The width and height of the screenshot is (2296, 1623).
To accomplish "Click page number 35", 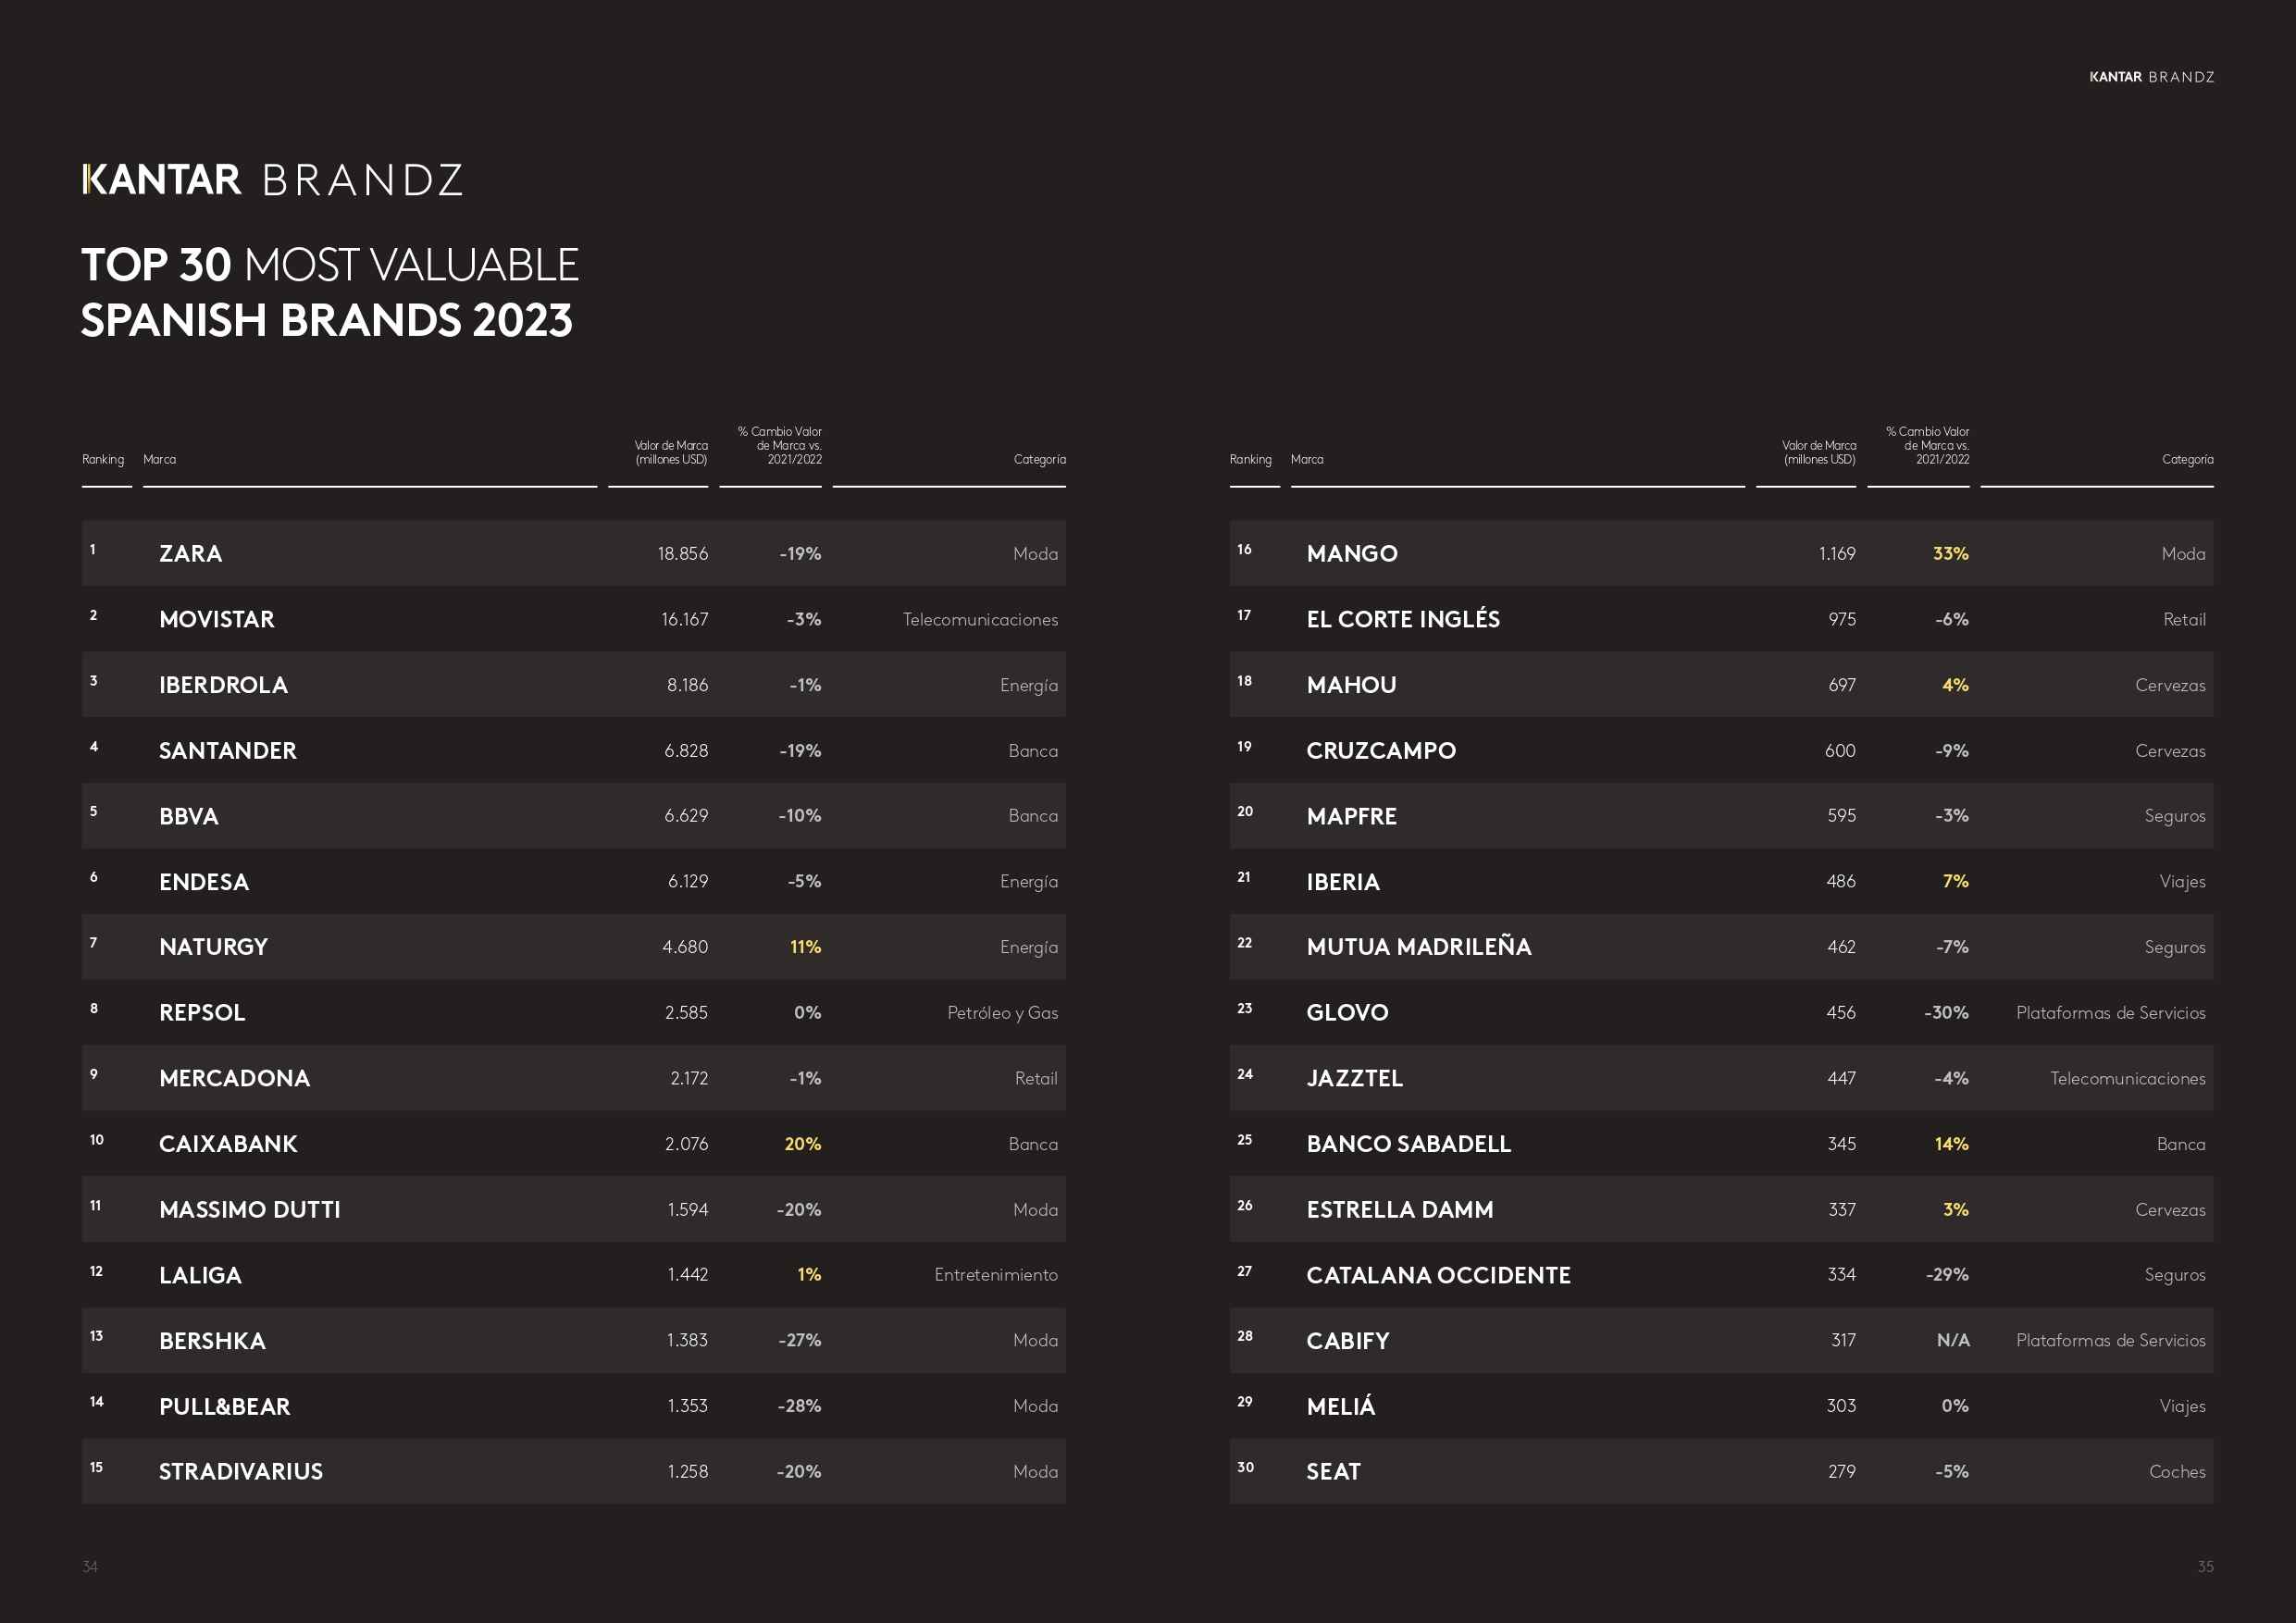I will click(x=2205, y=1566).
